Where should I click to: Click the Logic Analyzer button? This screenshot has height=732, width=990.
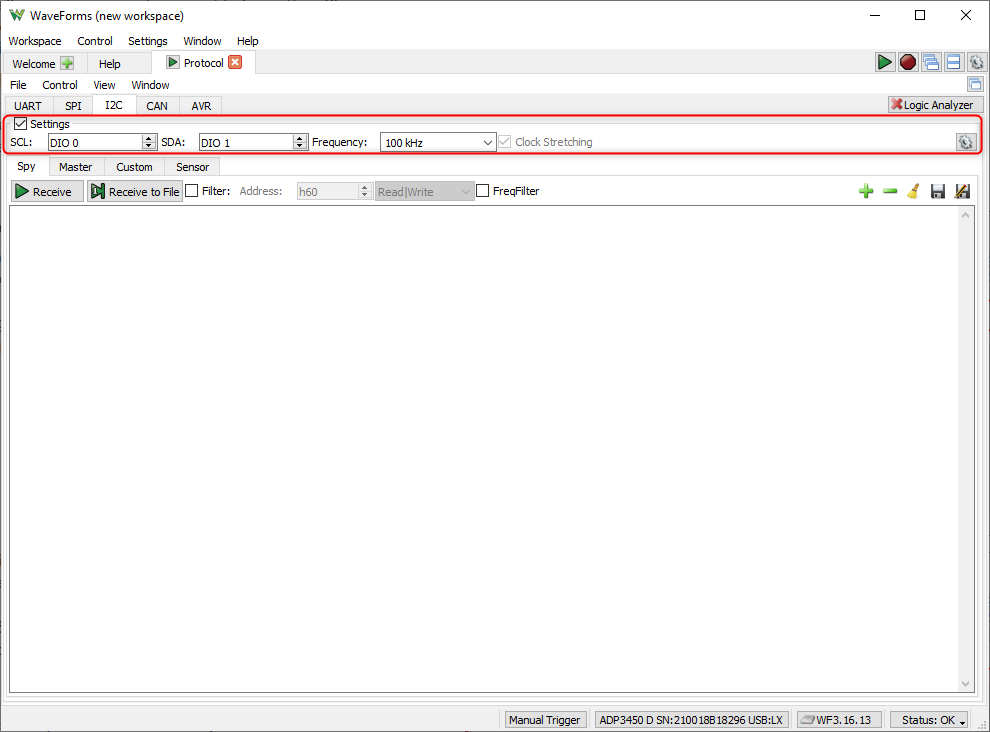coord(936,105)
